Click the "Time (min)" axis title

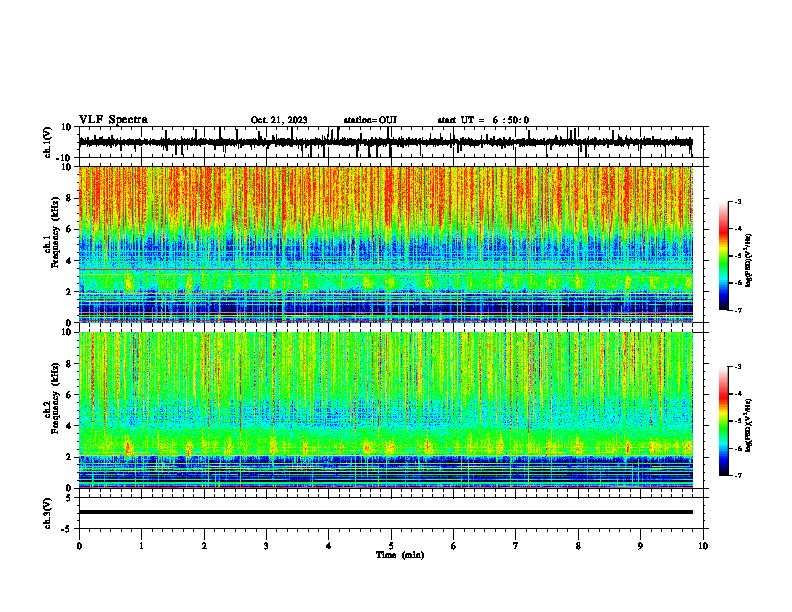[x=400, y=555]
